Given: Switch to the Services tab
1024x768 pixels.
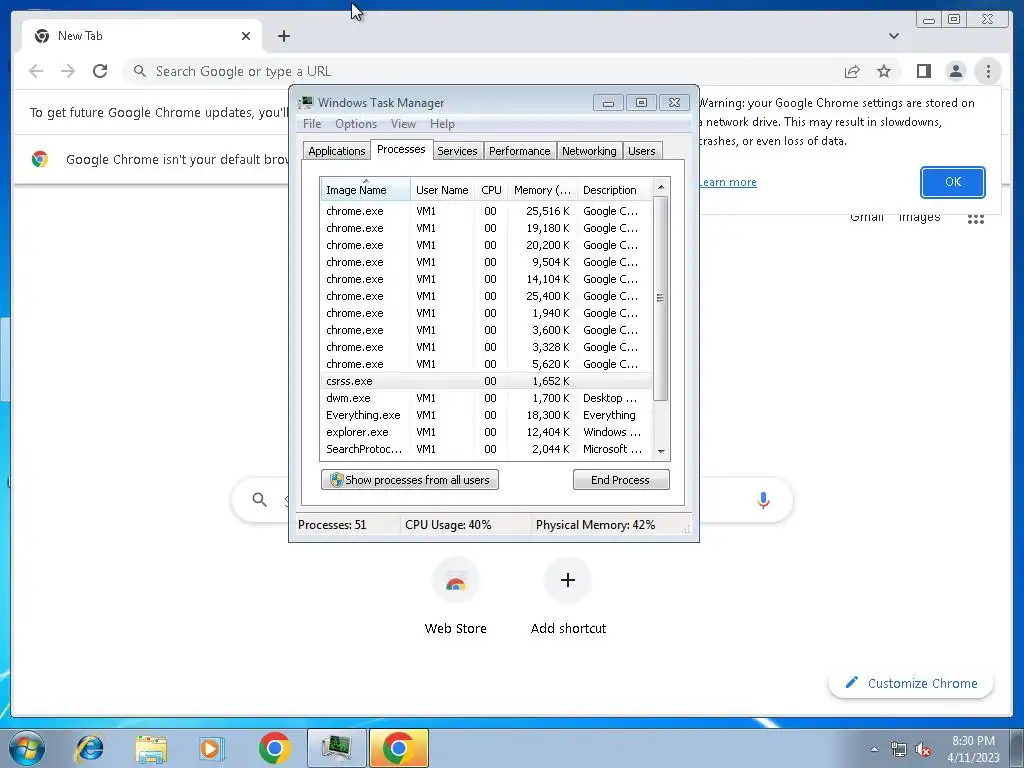Looking at the screenshot, I should pyautogui.click(x=457, y=151).
